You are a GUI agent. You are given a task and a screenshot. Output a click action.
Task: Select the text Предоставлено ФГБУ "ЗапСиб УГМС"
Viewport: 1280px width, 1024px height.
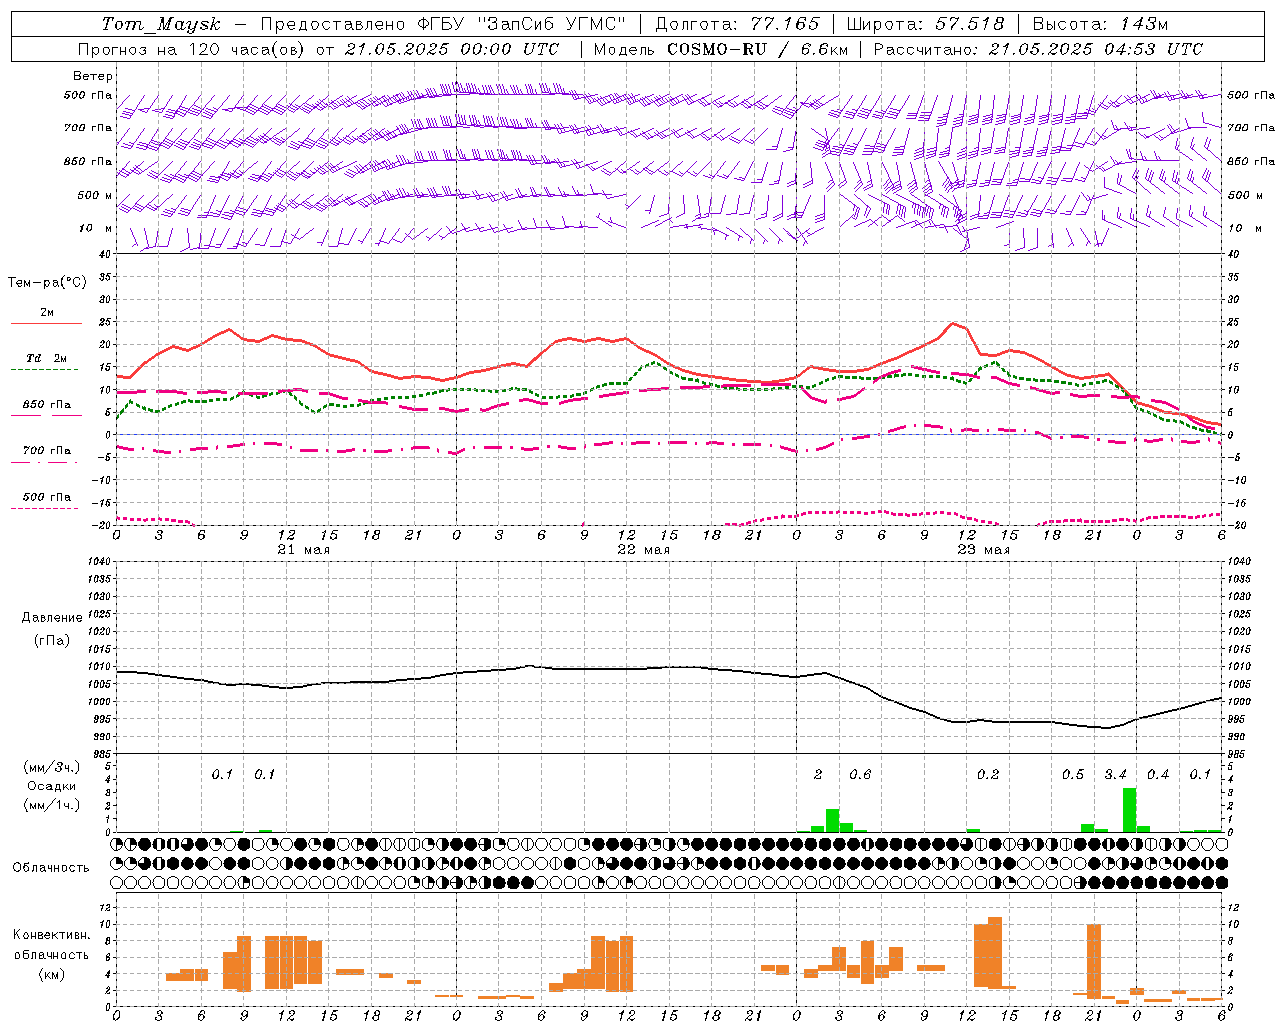click(x=442, y=24)
